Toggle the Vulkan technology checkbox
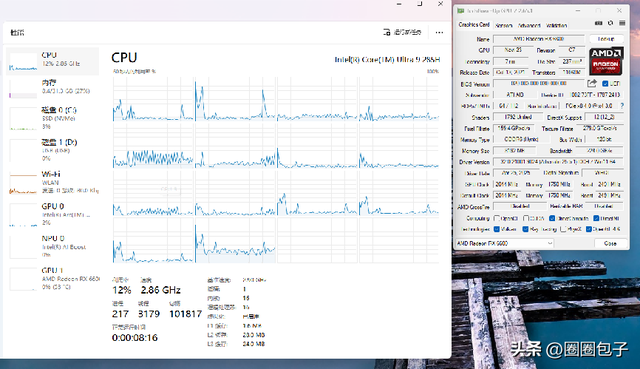640x369 pixels. (x=497, y=229)
